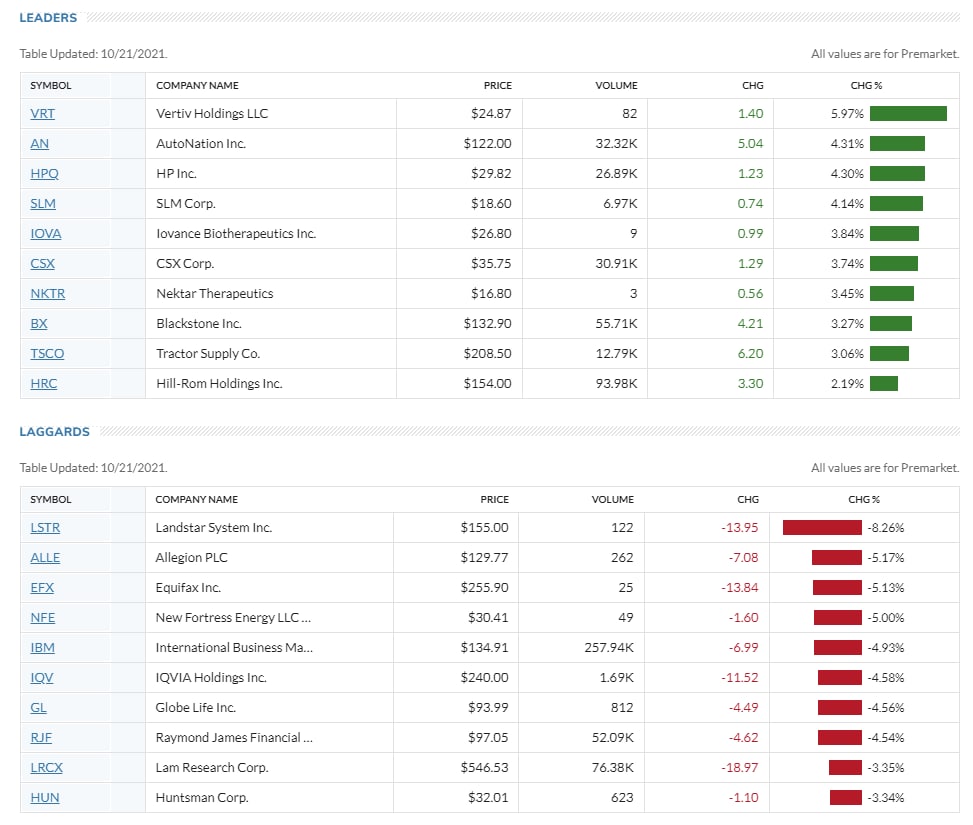Screen dimensions: 973x825
Task: Click SYMBOL header in Leaders table
Action: click(x=50, y=86)
